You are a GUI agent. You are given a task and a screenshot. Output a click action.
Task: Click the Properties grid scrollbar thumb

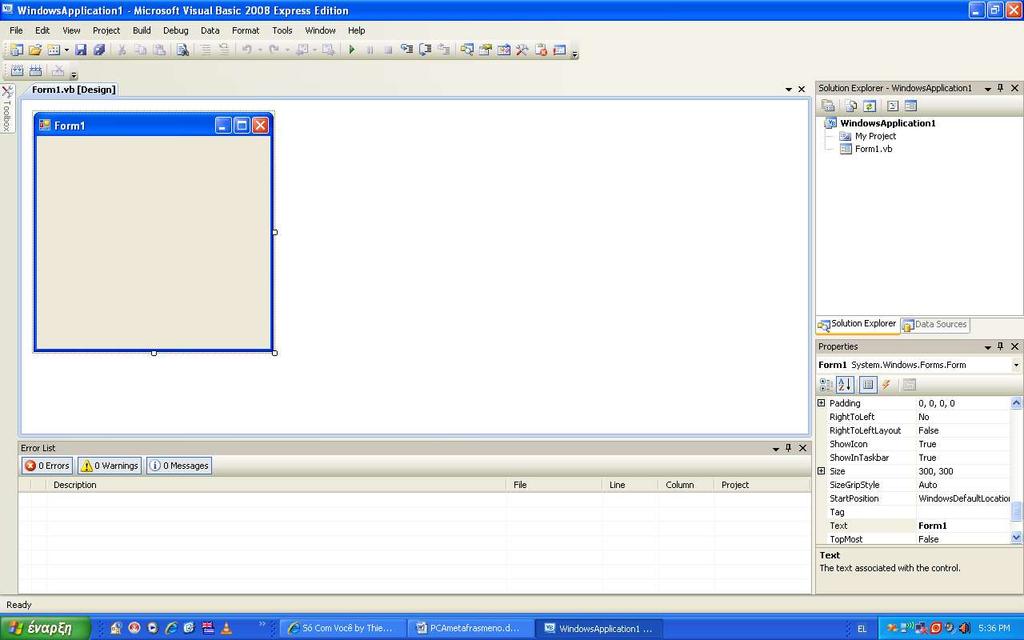pos(1016,511)
